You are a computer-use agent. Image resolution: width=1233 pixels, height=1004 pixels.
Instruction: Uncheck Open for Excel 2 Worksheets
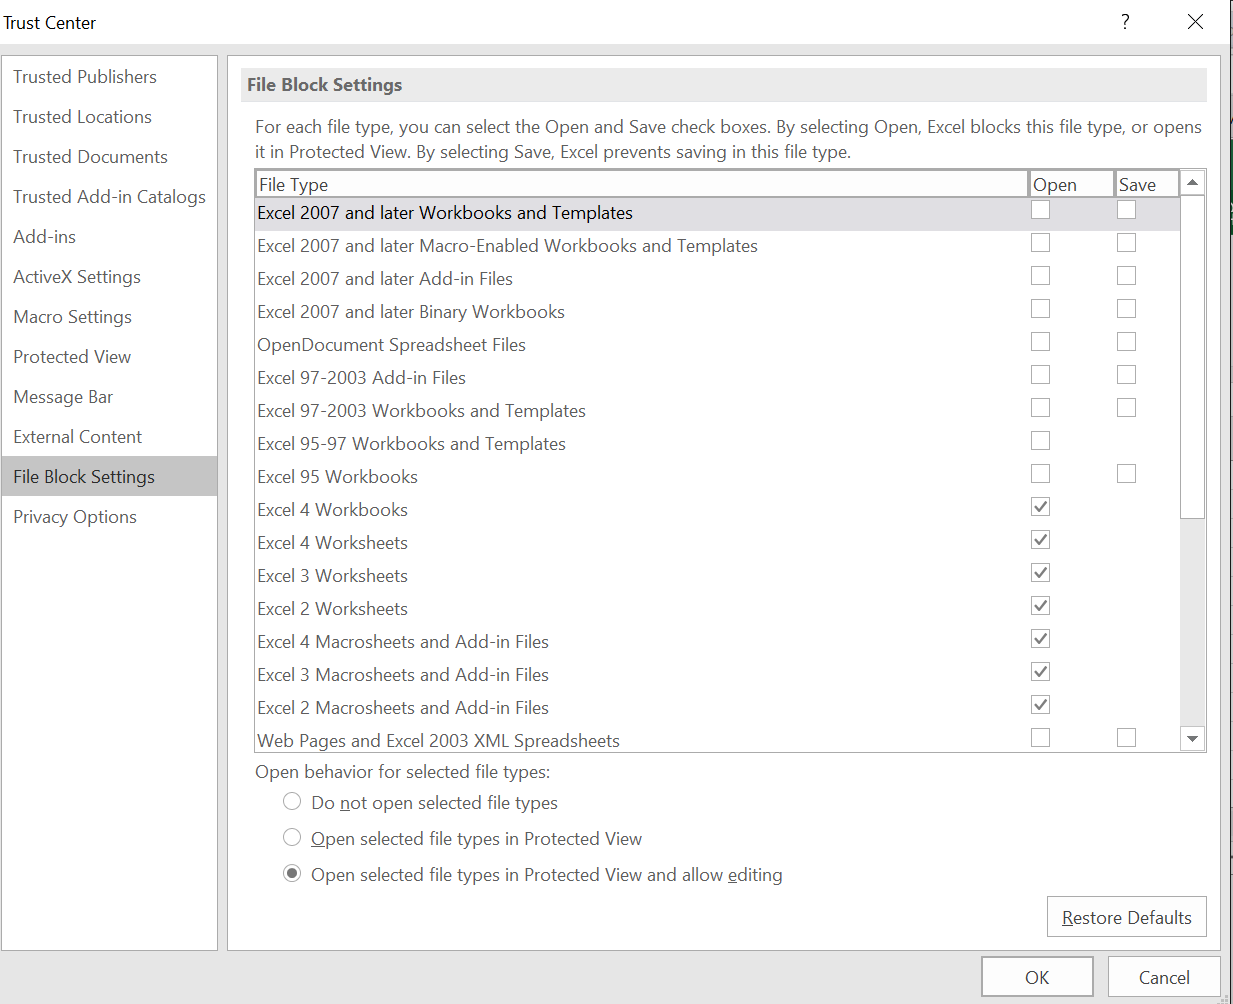1041,606
